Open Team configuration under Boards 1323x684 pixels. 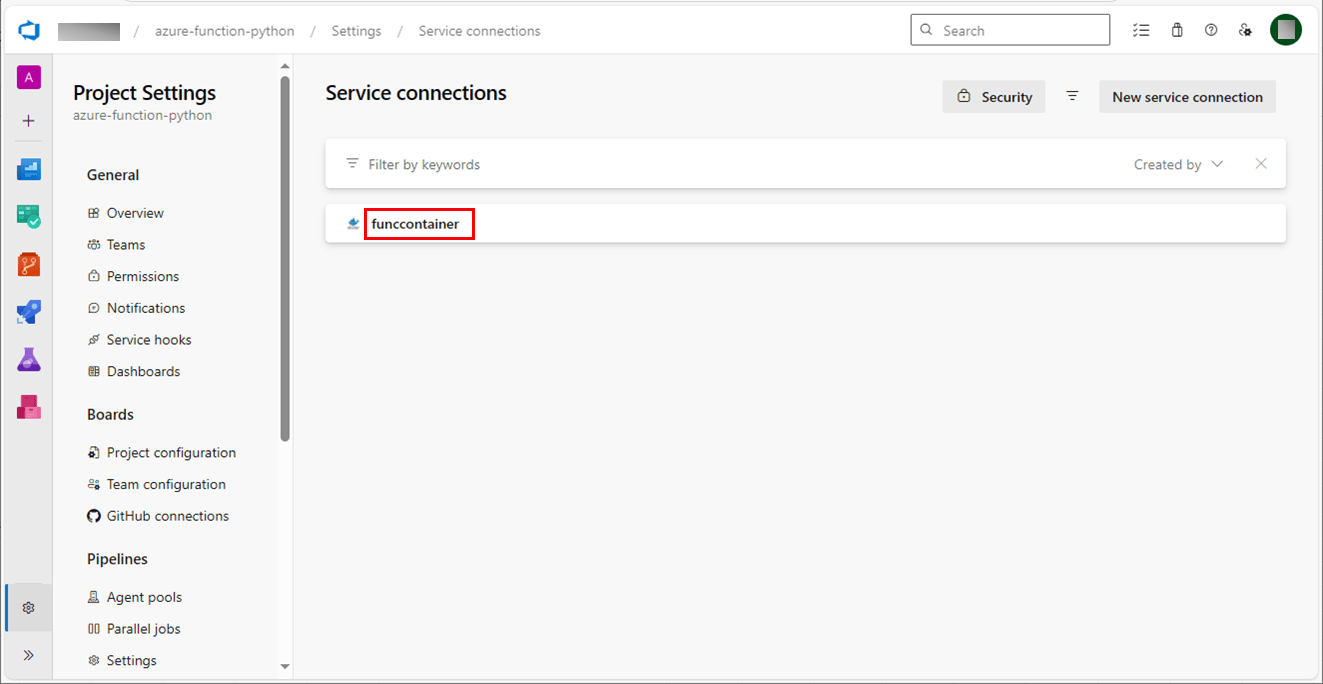pos(157,484)
